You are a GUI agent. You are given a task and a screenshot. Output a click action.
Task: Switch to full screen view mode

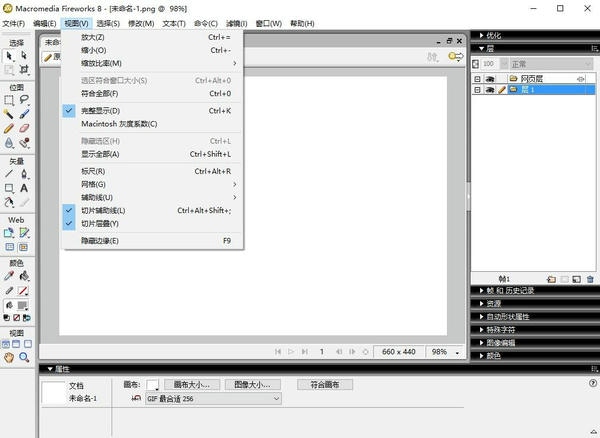(x=28, y=344)
